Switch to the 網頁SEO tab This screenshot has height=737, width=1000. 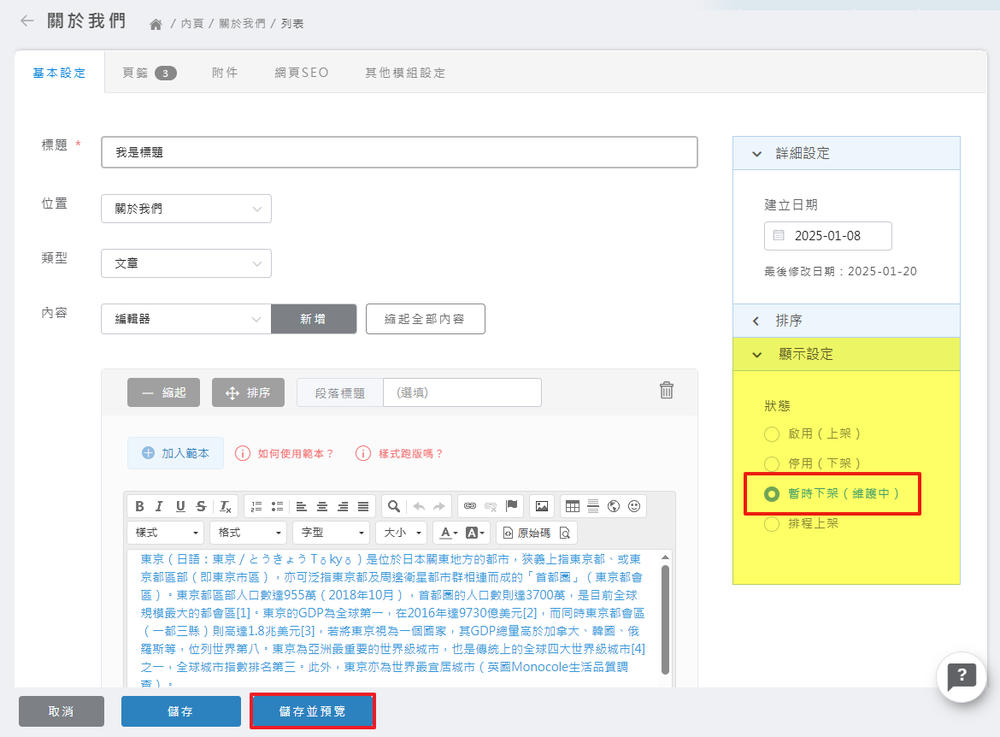301,73
